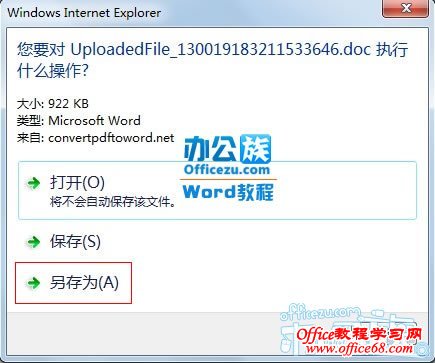Click the 将不会自动保存该文件。 description text
The height and width of the screenshot is (363, 435).
(x=113, y=202)
